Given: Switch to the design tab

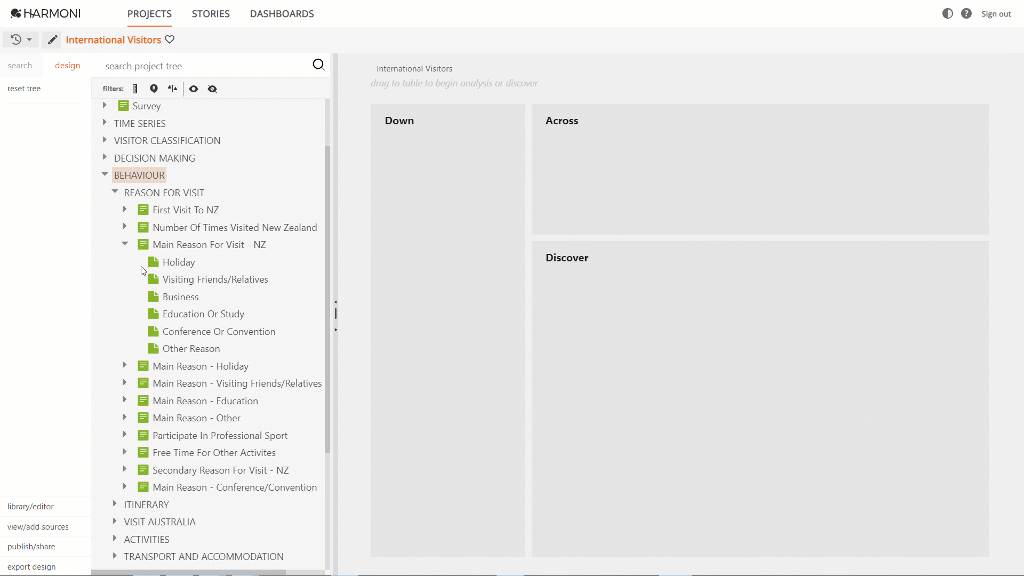Looking at the screenshot, I should pyautogui.click(x=67, y=65).
